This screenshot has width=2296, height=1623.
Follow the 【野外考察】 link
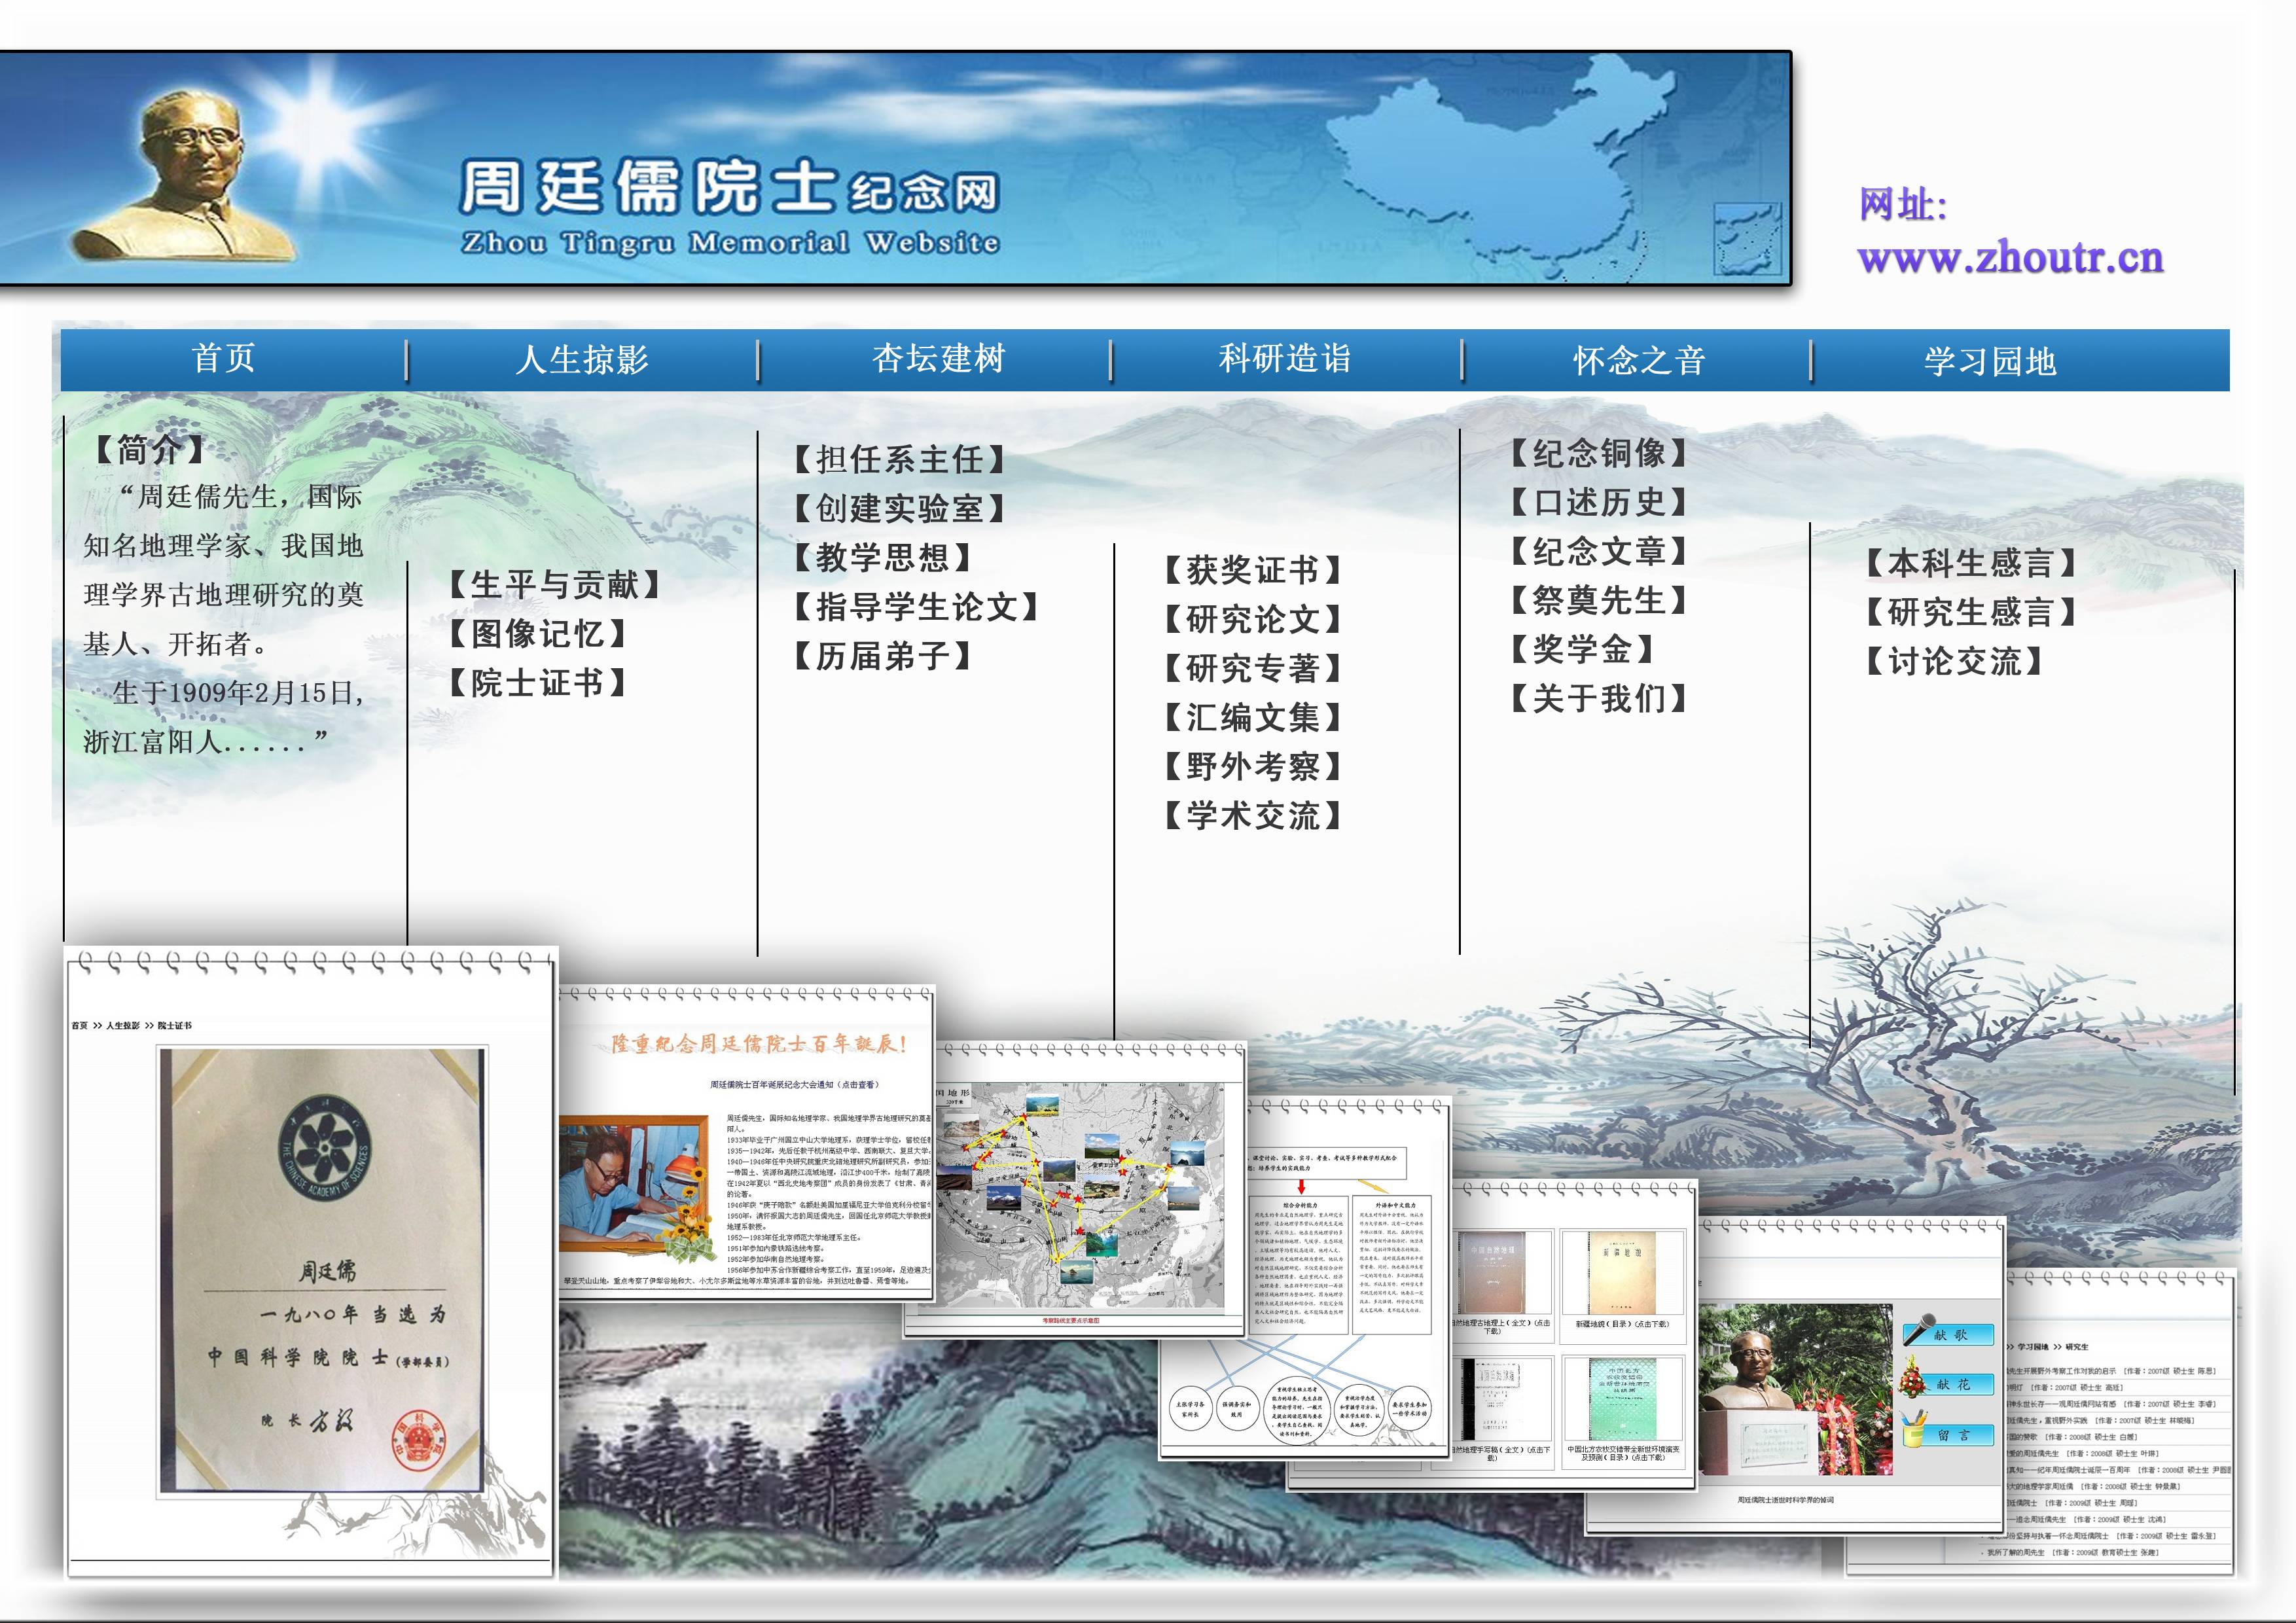1252,767
